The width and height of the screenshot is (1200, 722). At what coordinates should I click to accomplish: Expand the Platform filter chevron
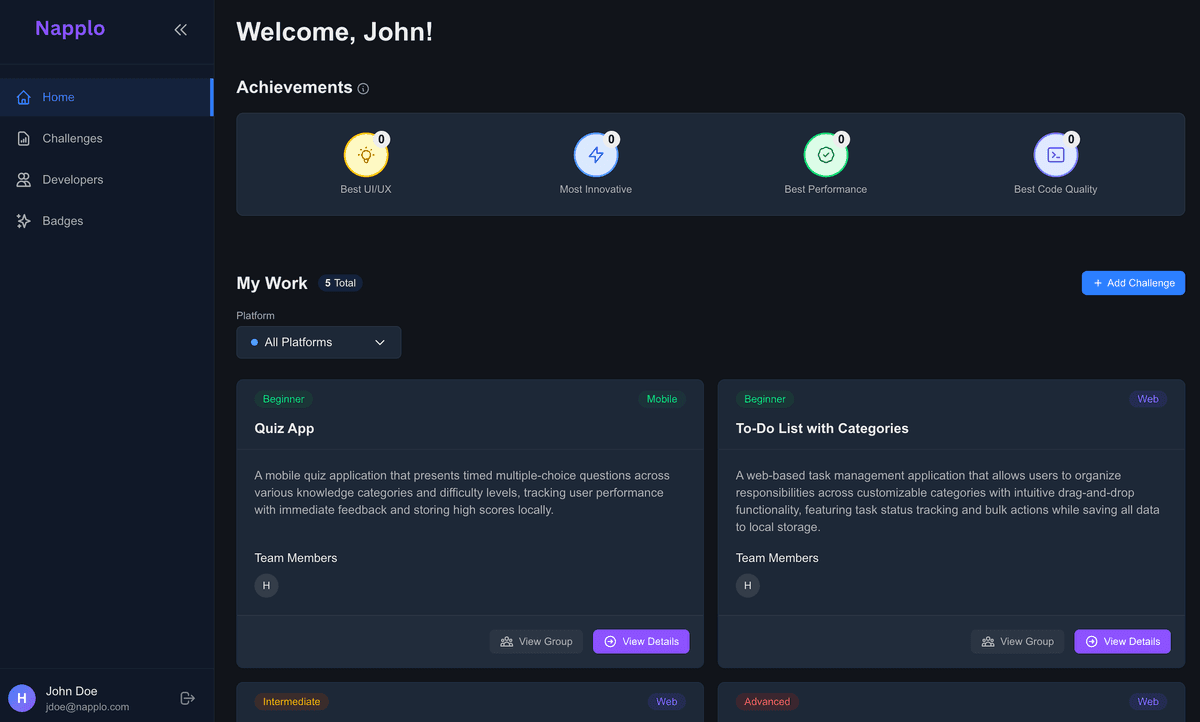coord(379,342)
